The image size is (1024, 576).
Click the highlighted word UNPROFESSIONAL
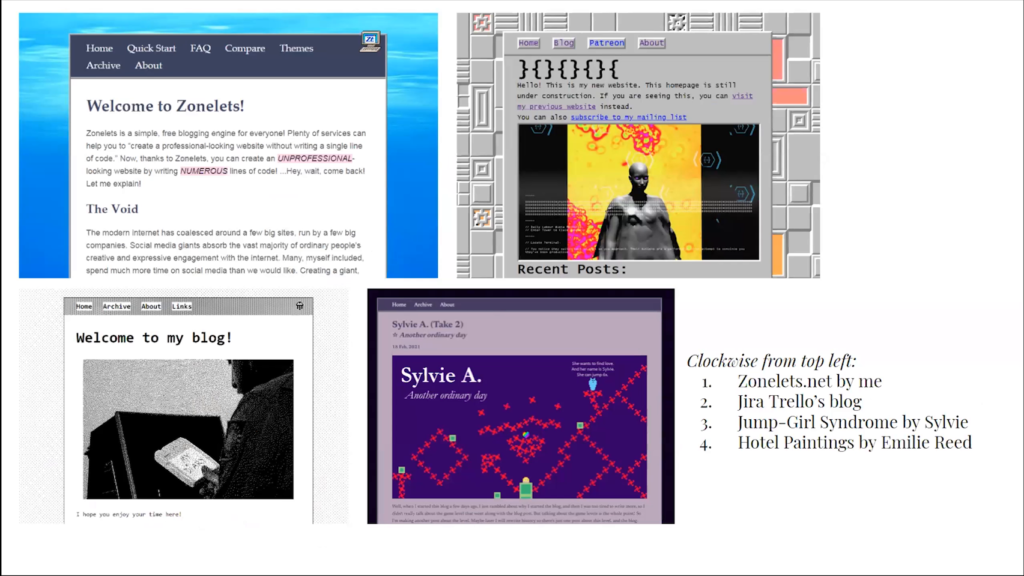click(x=315, y=159)
